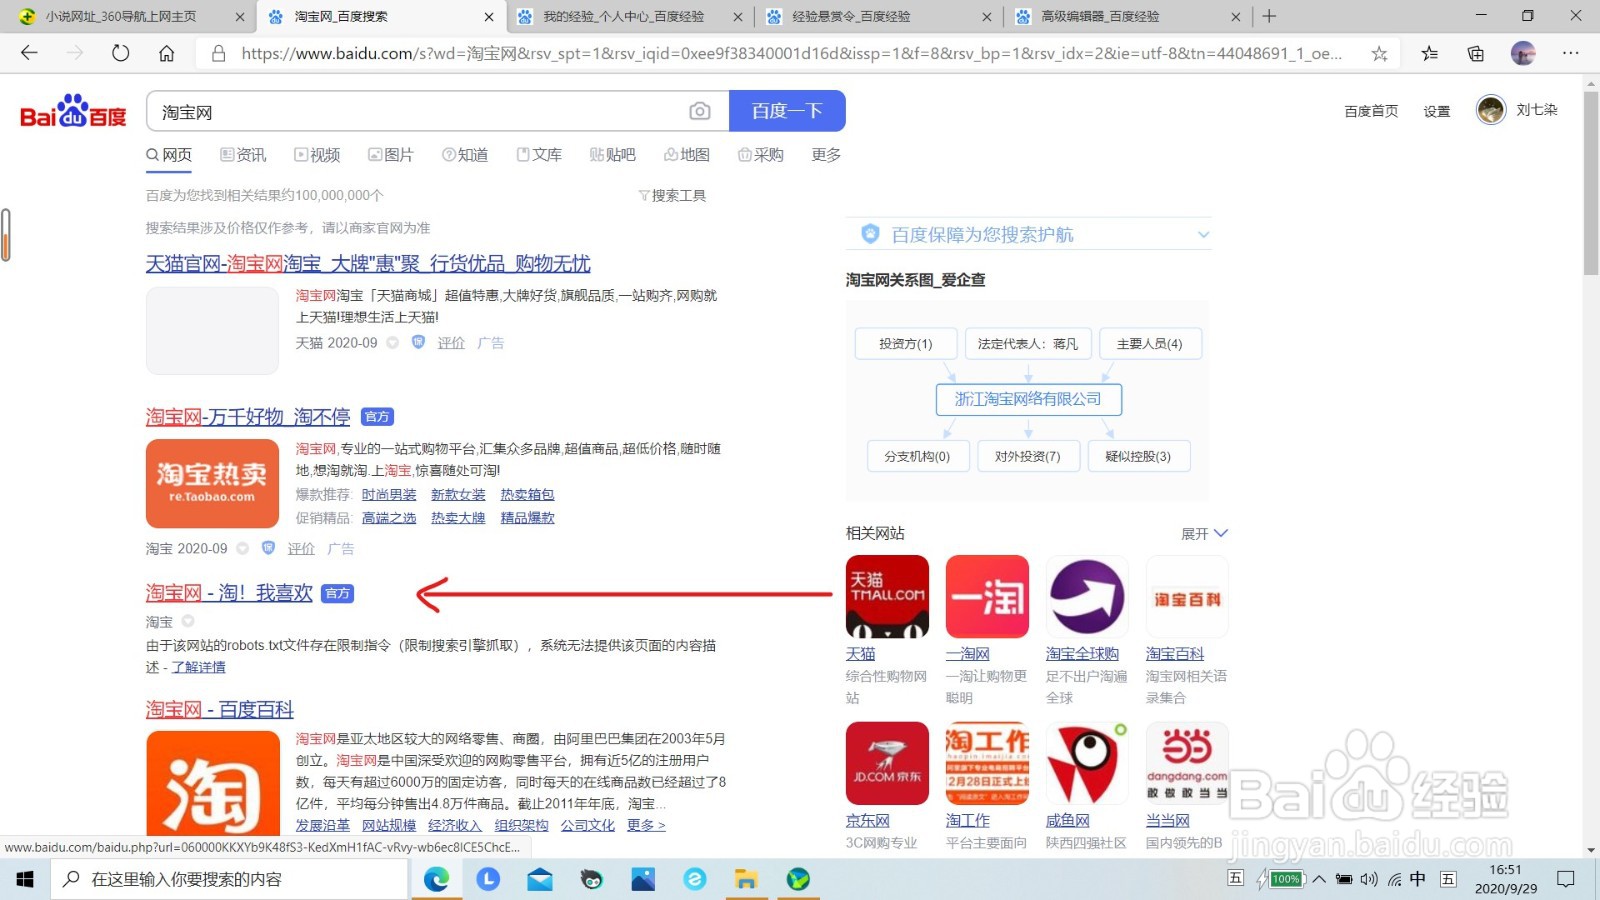1600x900 pixels.
Task: Open user menu via 刘七染 avatar
Action: pos(1493,110)
